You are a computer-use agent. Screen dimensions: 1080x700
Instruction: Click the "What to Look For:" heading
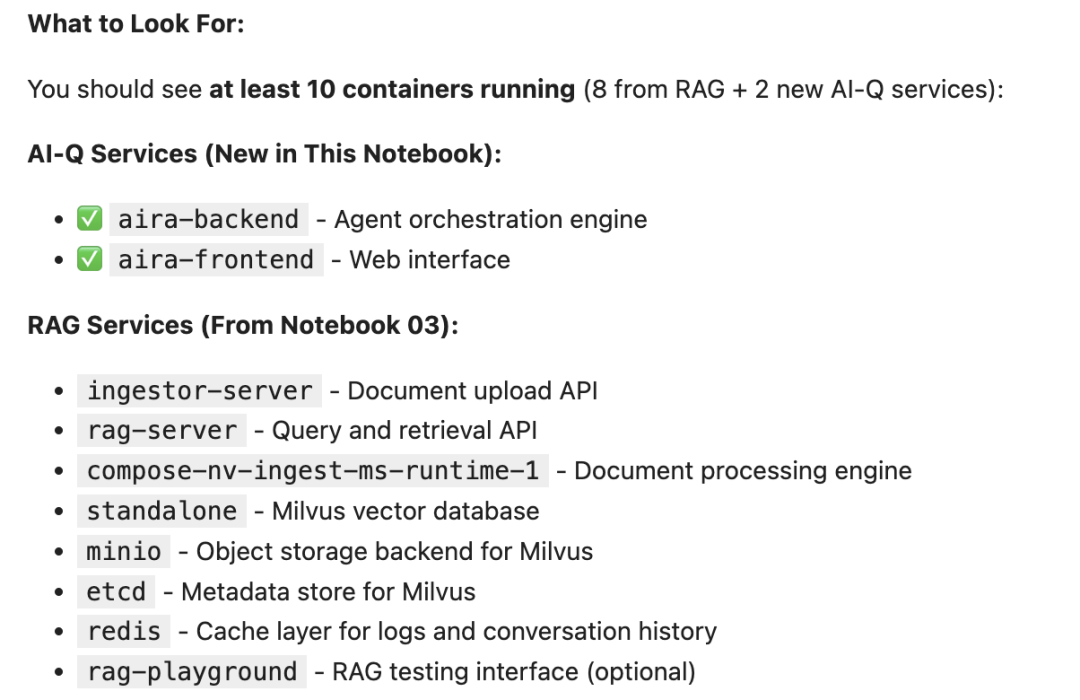pyautogui.click(x=136, y=24)
